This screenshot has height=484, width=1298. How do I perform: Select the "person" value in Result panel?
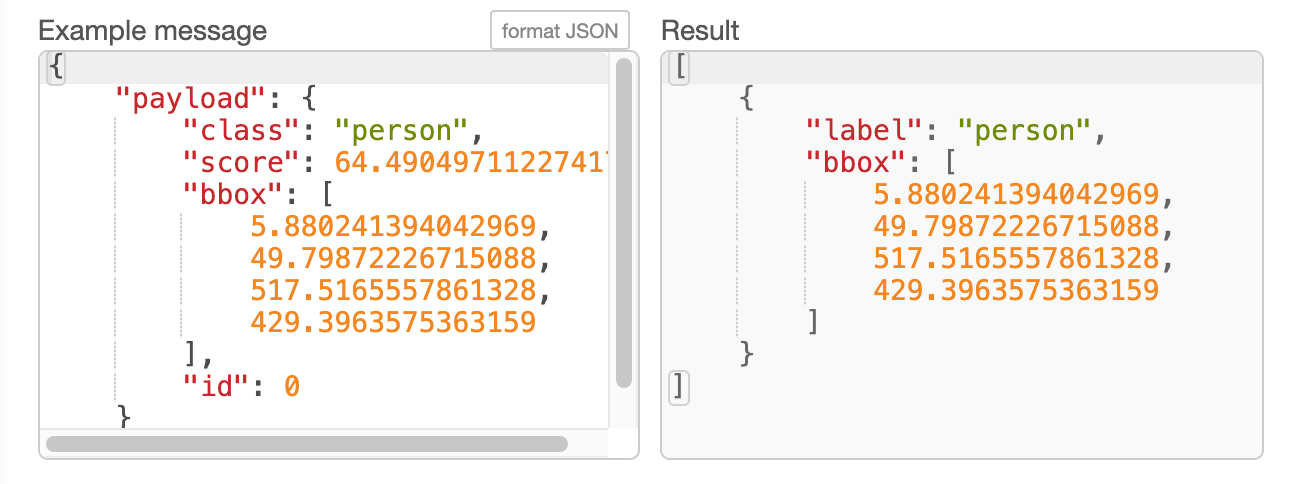point(1024,130)
